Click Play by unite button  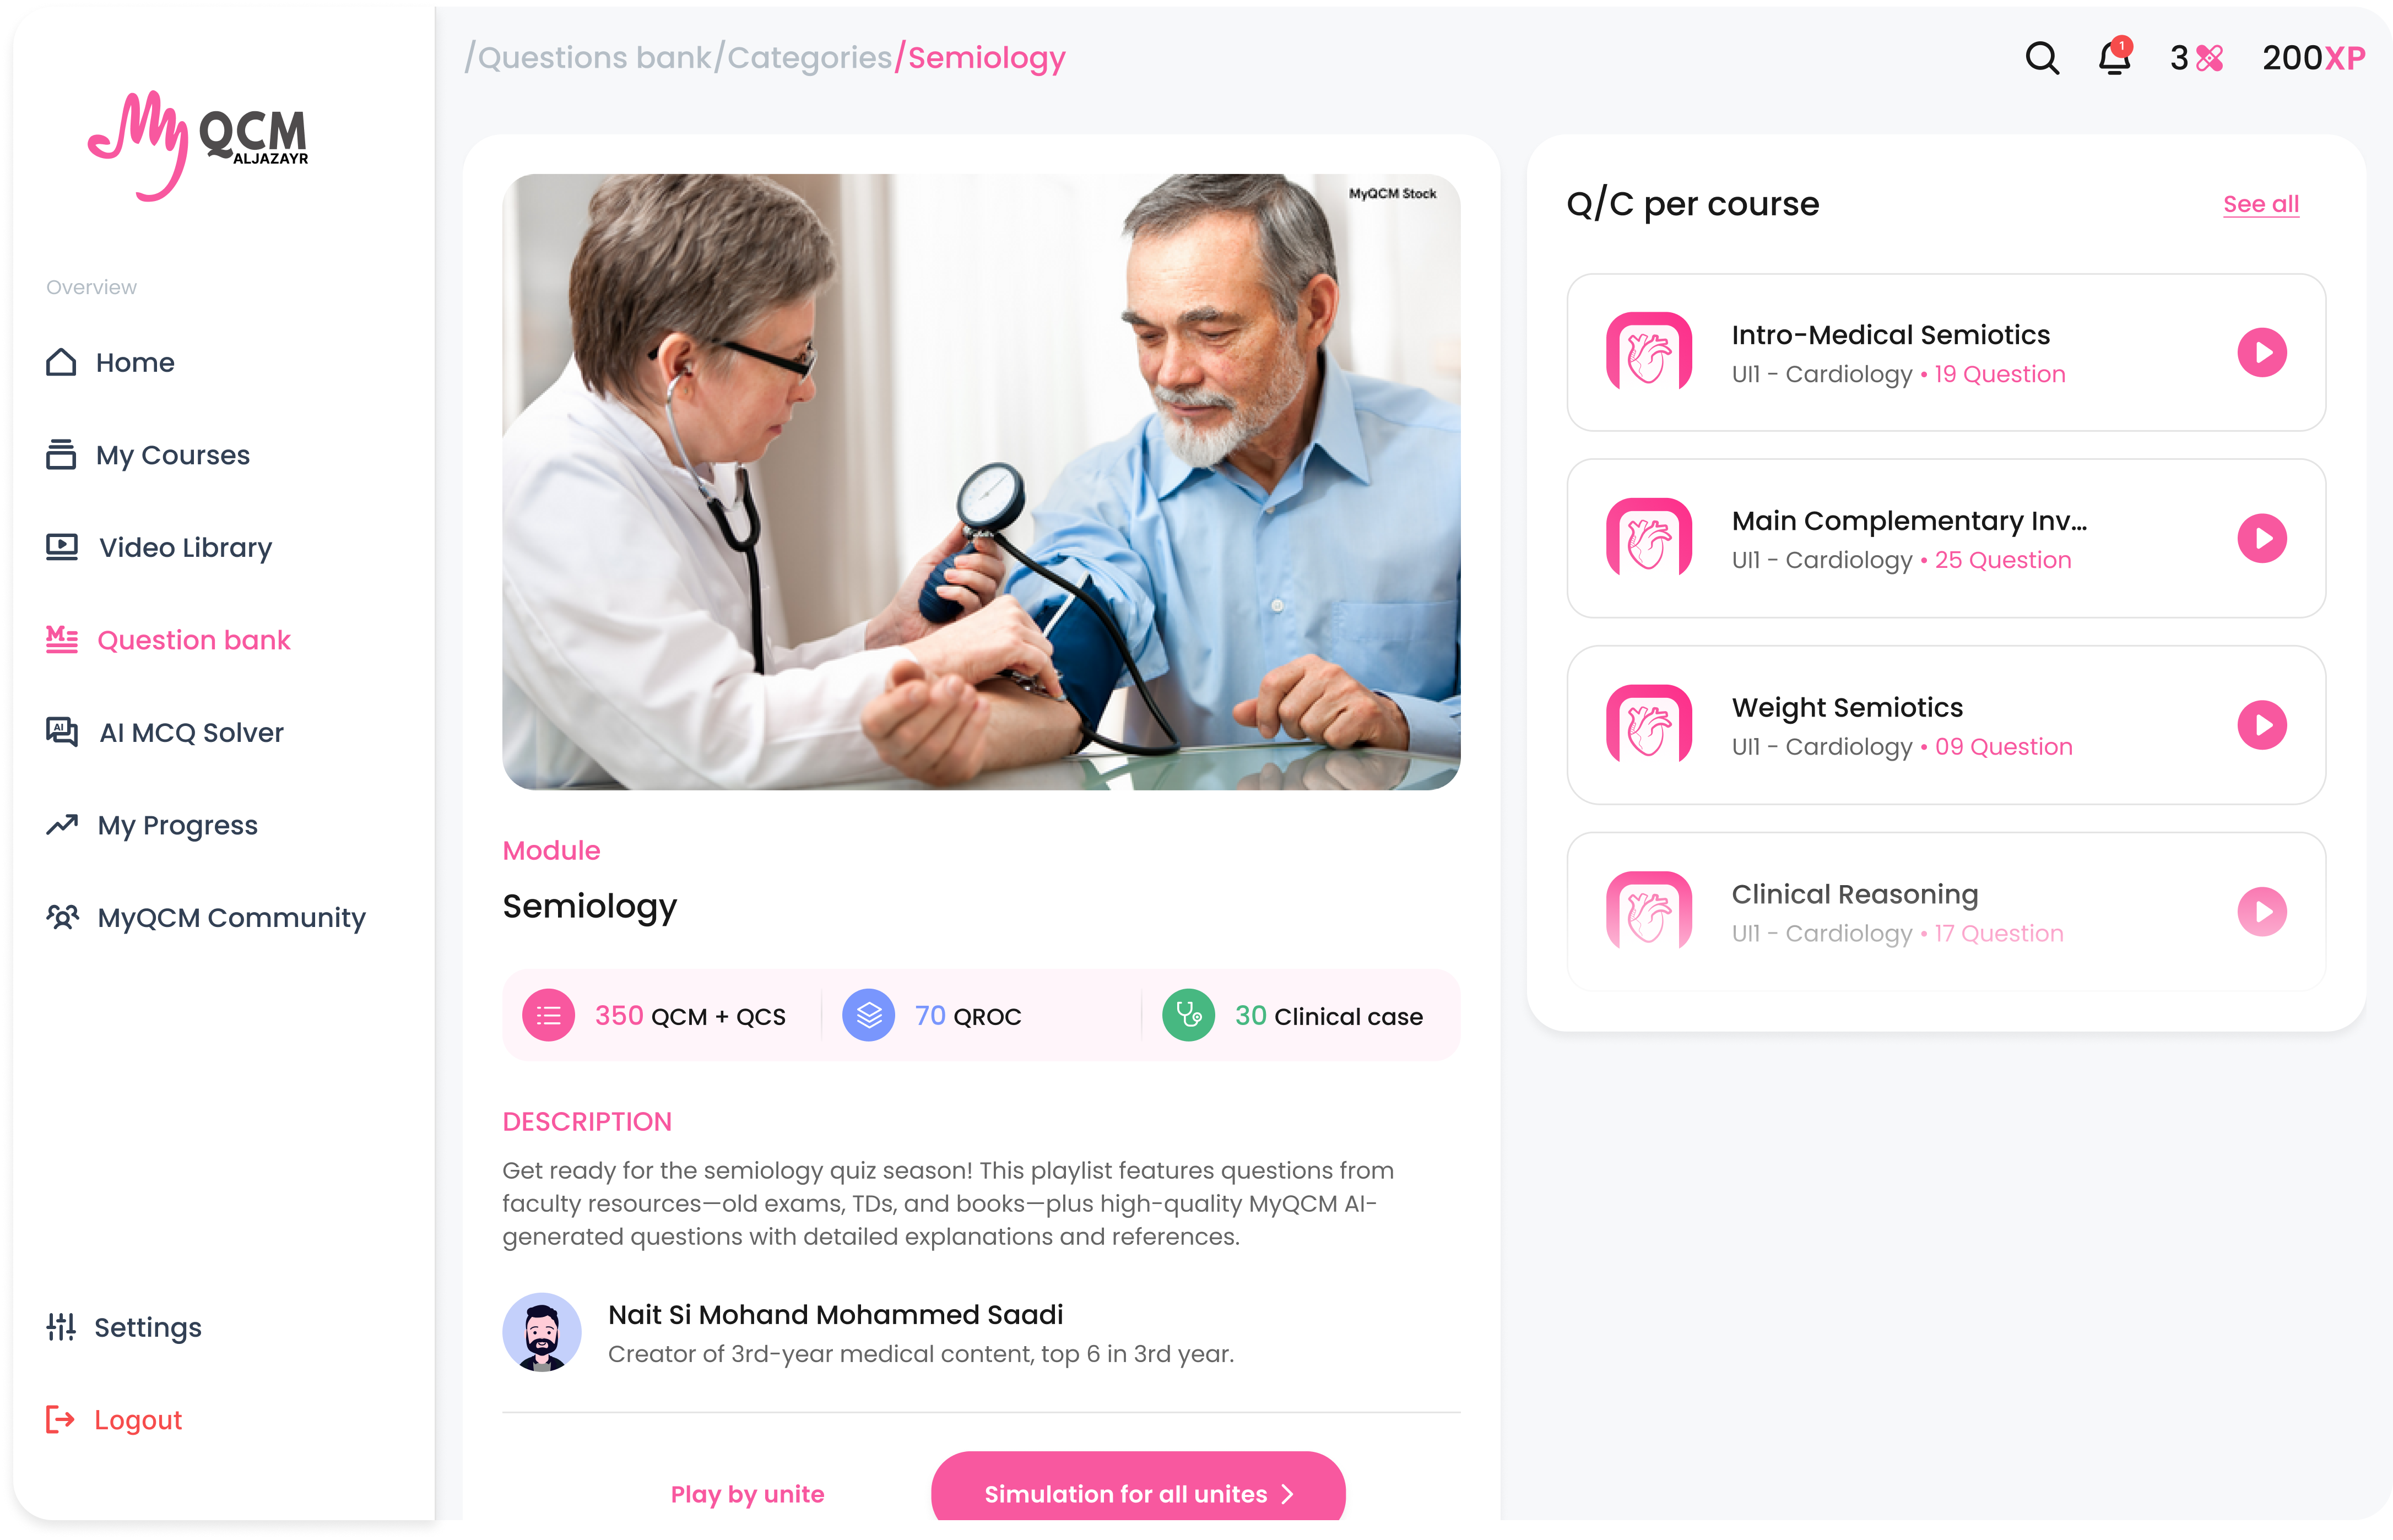(746, 1493)
